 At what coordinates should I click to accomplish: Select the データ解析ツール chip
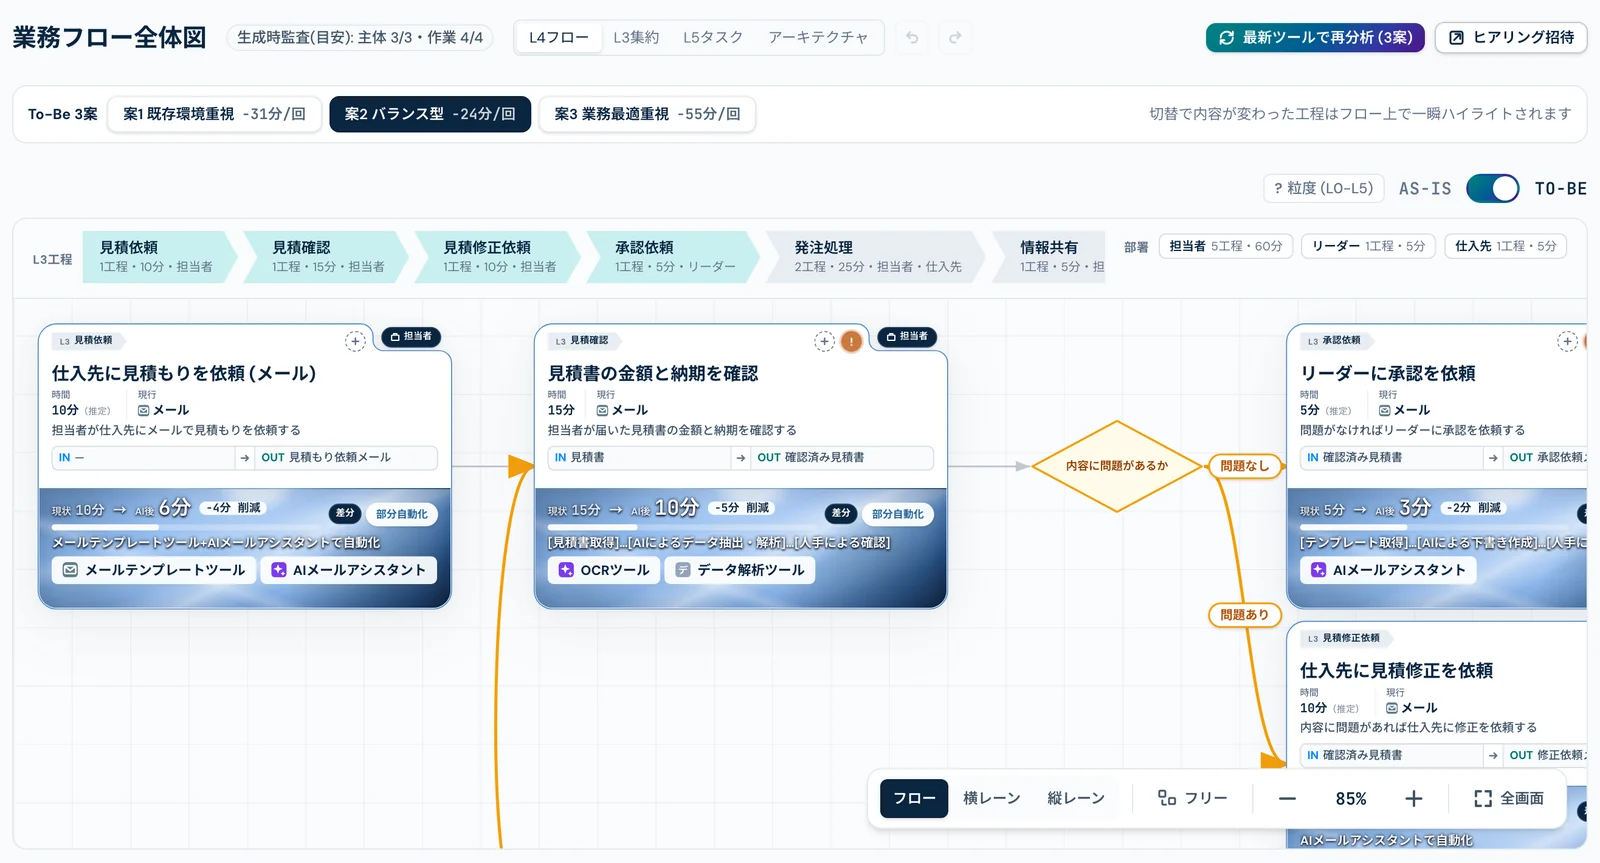740,570
